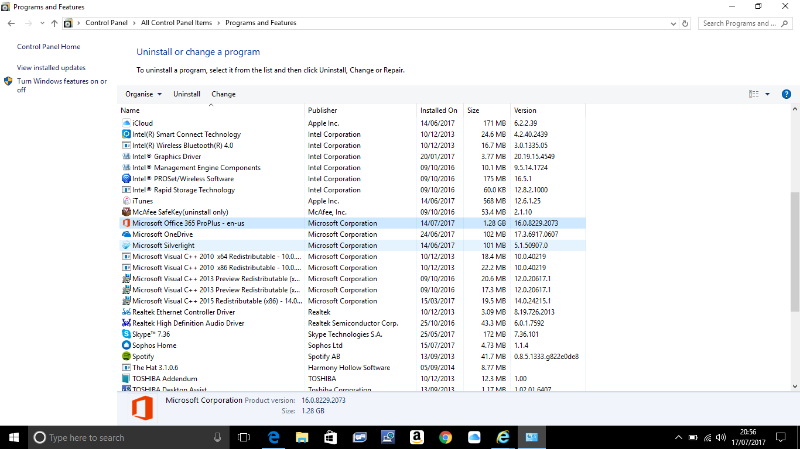800x449 pixels.
Task: Select the Intel Graphics Driver row
Action: [352, 157]
